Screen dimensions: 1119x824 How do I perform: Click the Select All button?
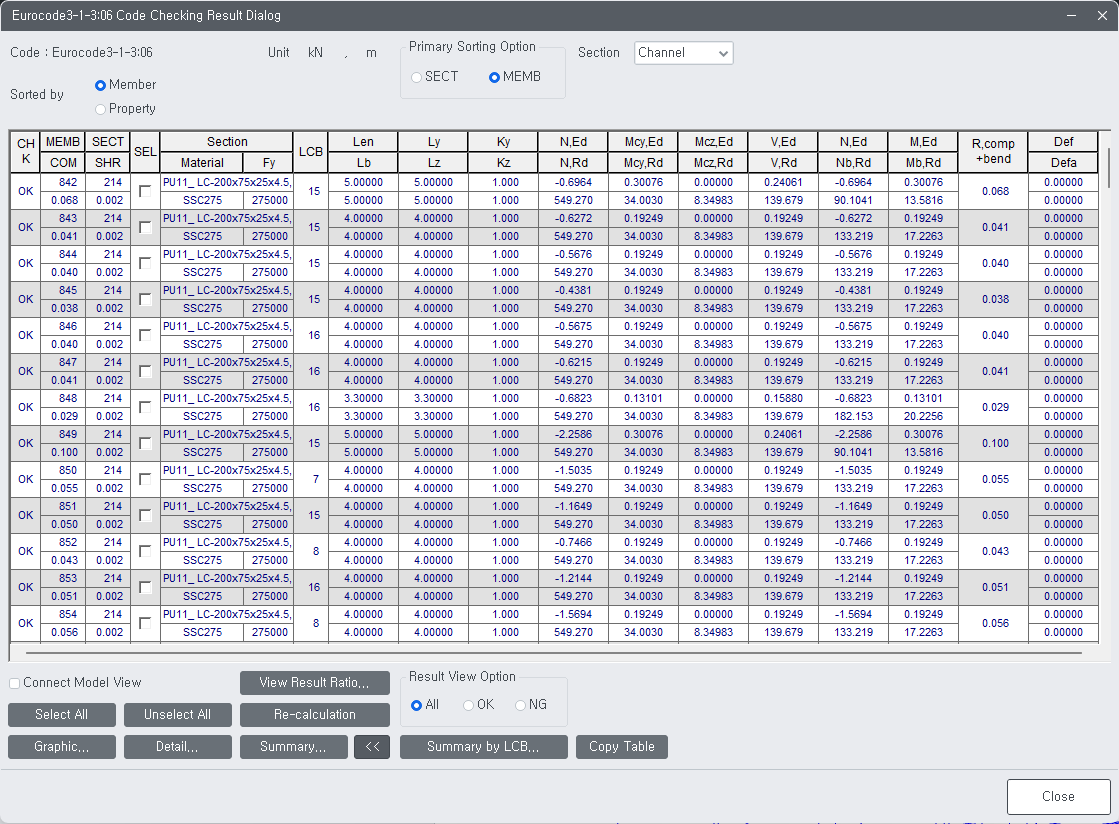pos(61,715)
